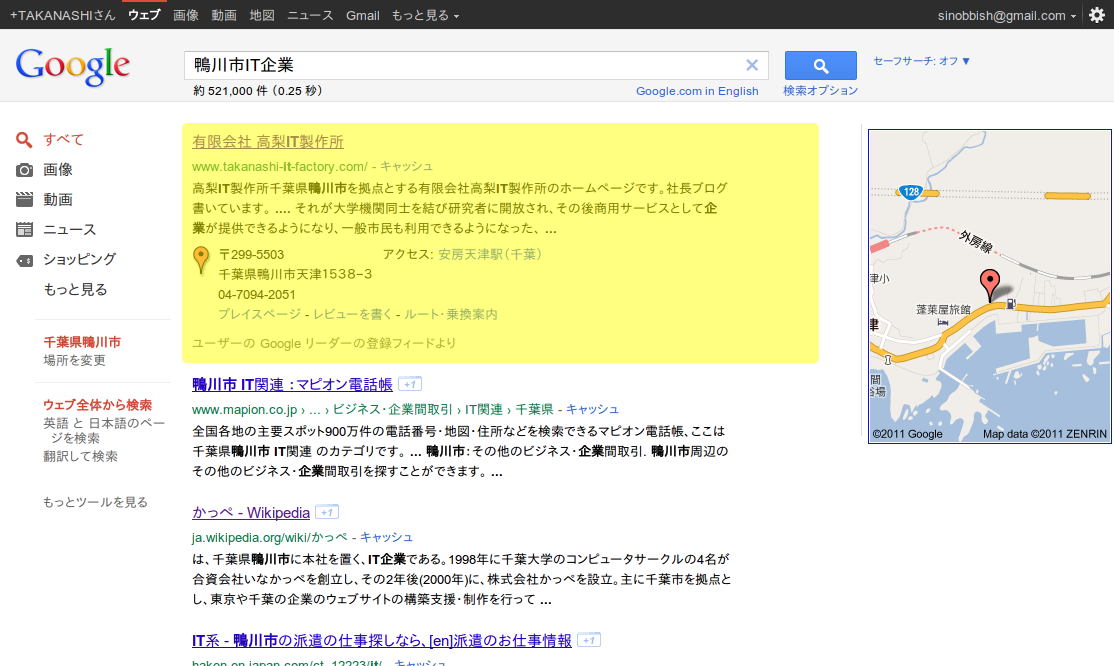Click 英語 と 日本語のページを検索
This screenshot has height=666, width=1114.
coord(104,431)
